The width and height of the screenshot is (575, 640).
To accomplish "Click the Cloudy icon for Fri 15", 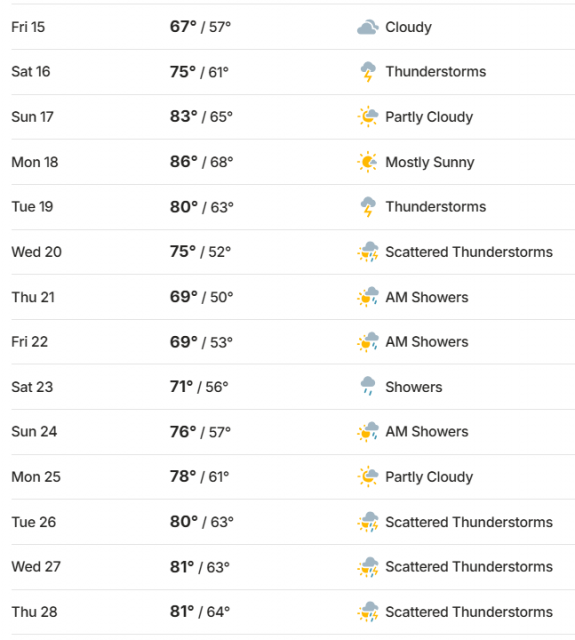I will (368, 27).
